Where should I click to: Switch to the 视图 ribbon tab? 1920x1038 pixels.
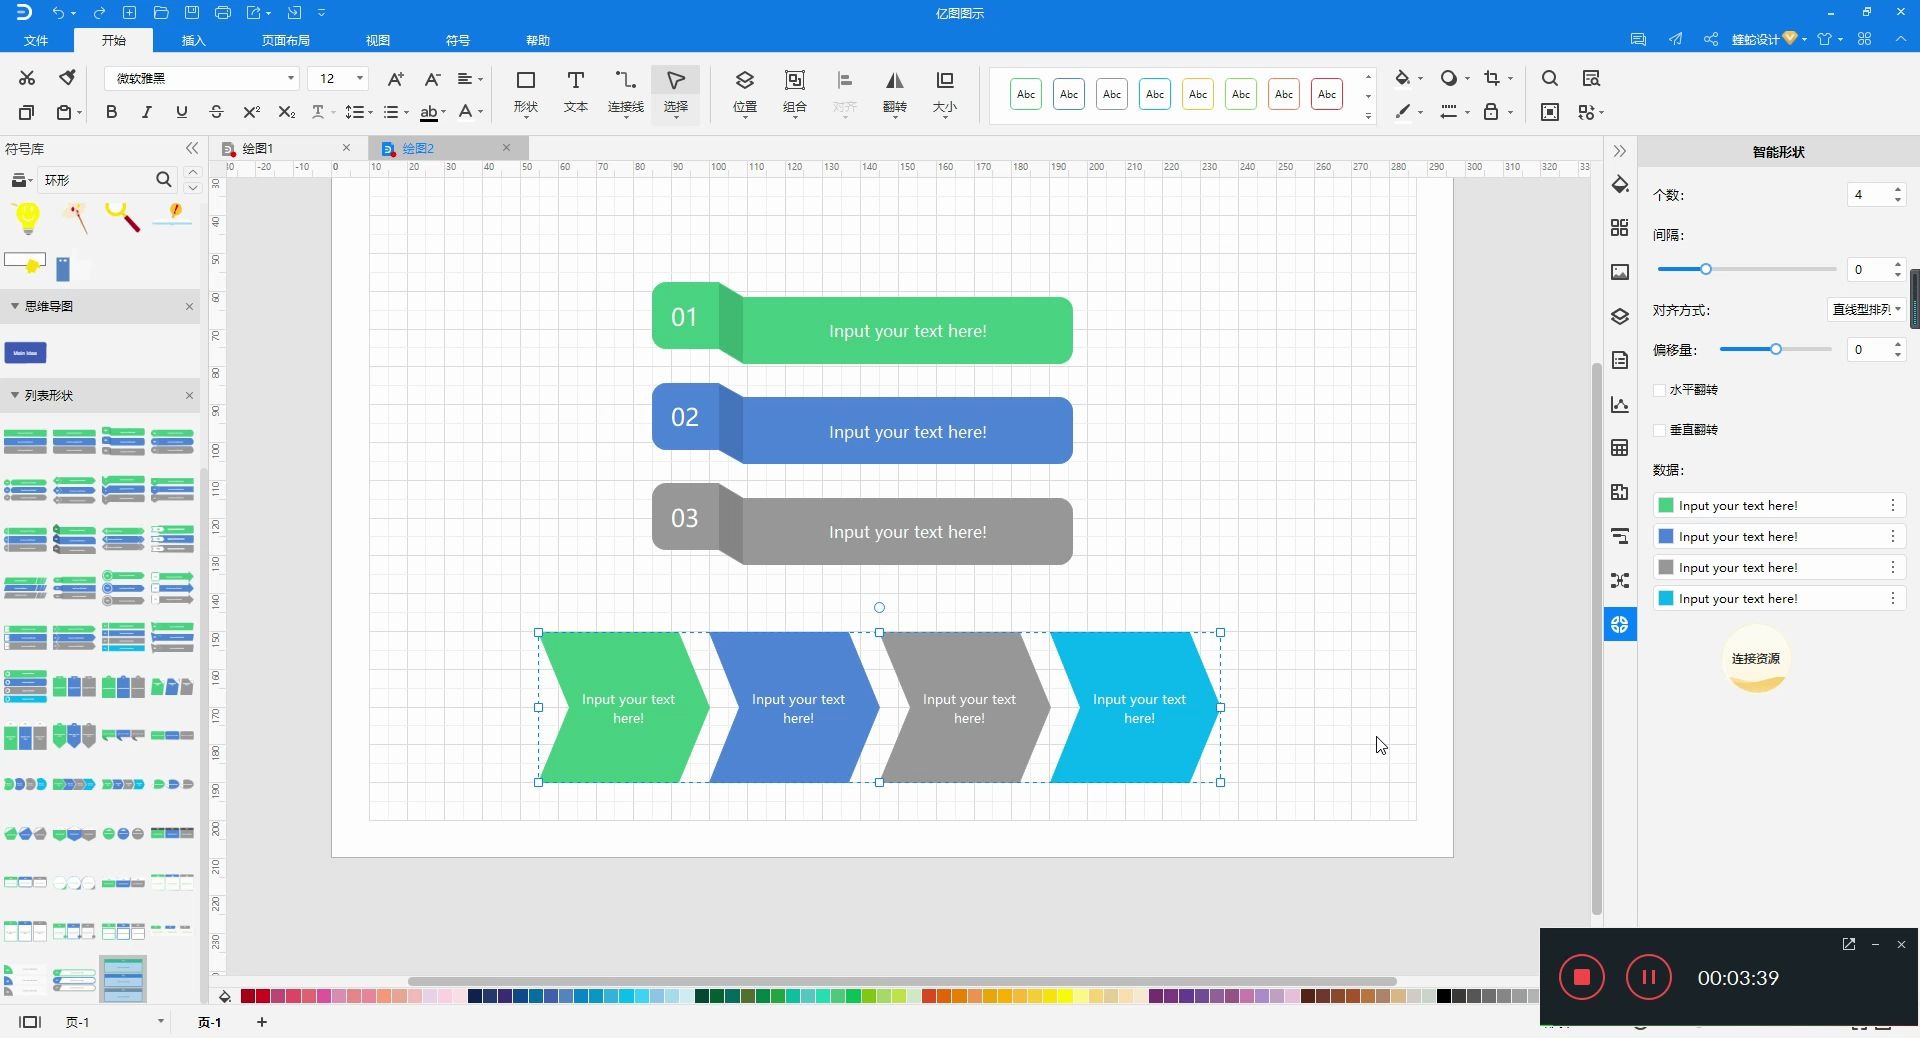coord(377,40)
